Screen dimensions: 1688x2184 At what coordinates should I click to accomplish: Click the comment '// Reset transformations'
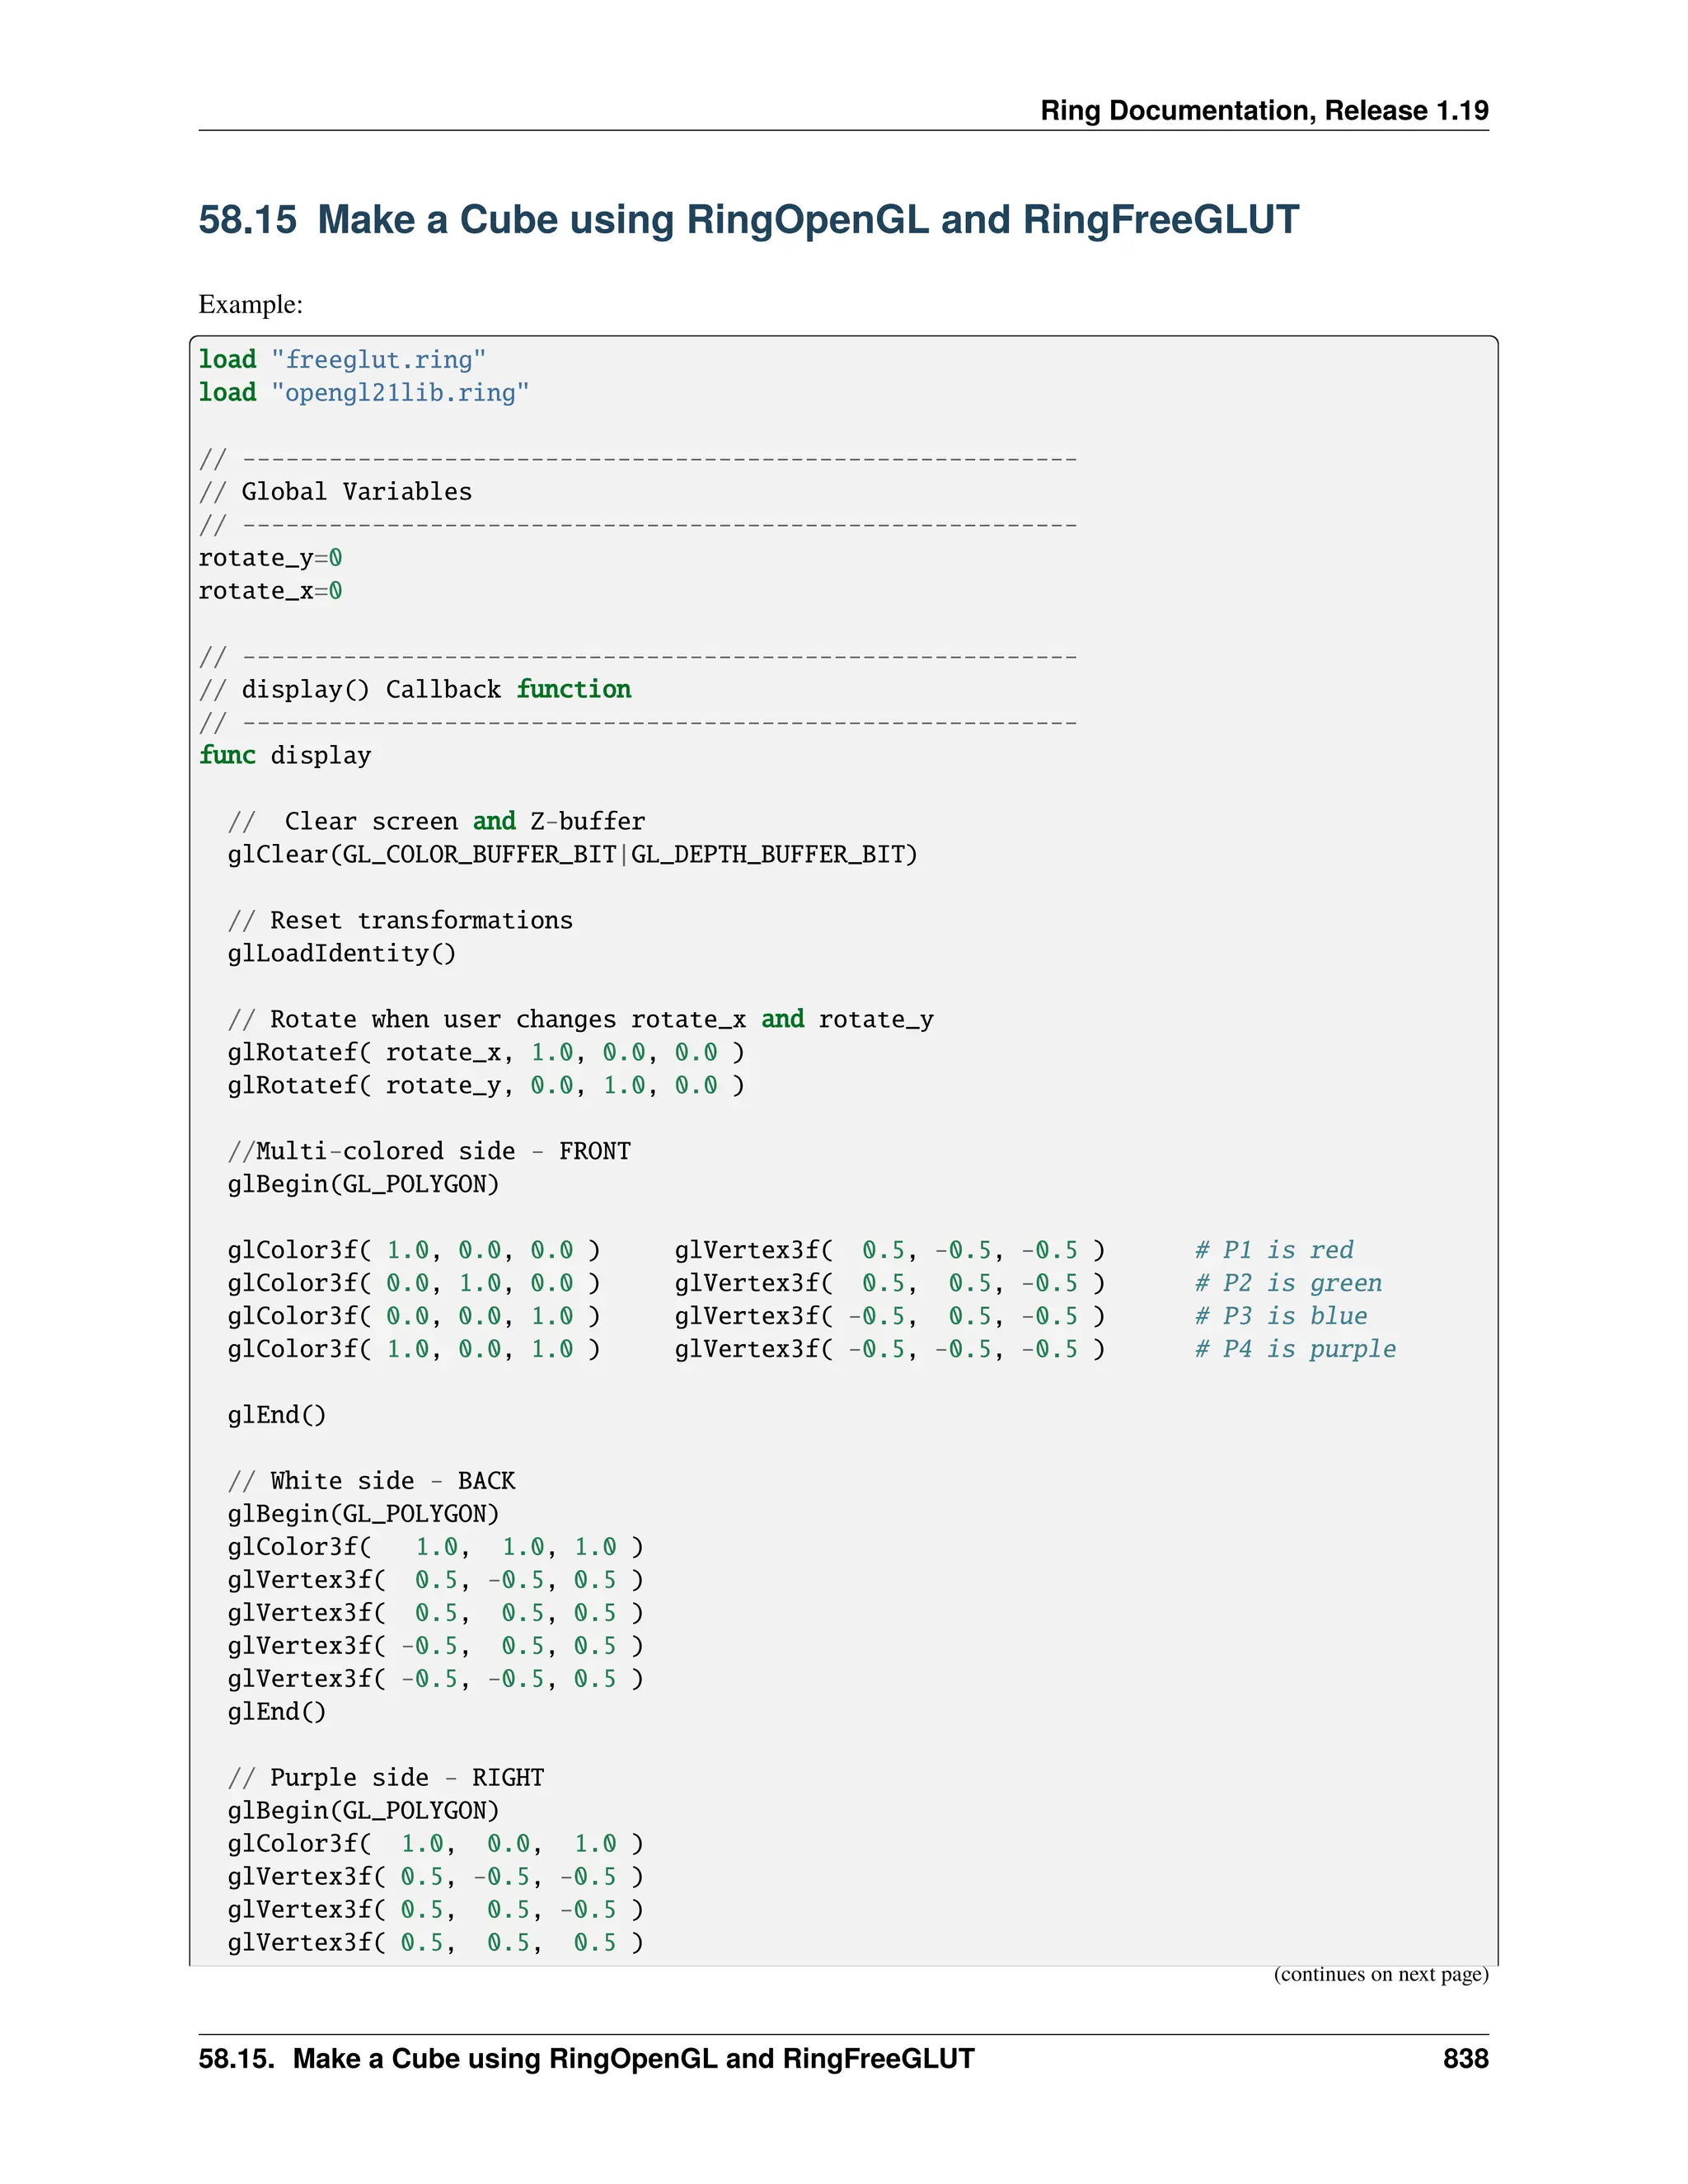(400, 920)
